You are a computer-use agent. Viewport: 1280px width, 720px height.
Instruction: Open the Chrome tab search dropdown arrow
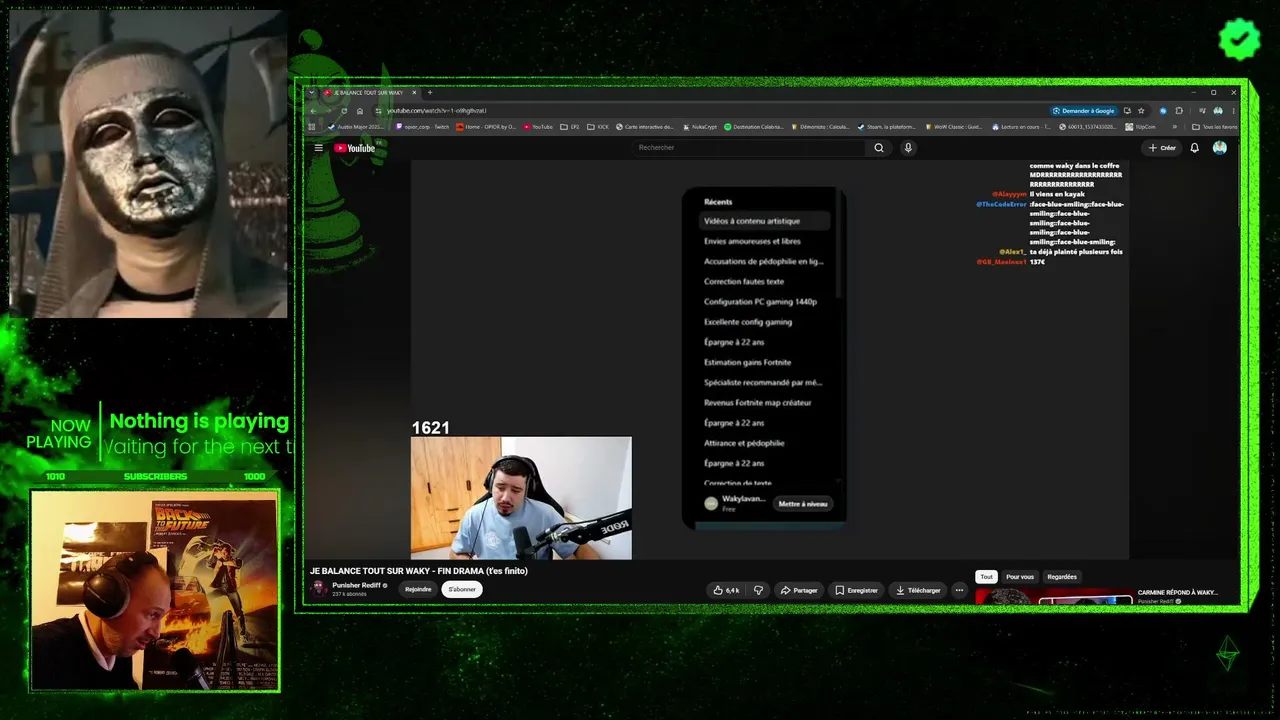[x=312, y=92]
